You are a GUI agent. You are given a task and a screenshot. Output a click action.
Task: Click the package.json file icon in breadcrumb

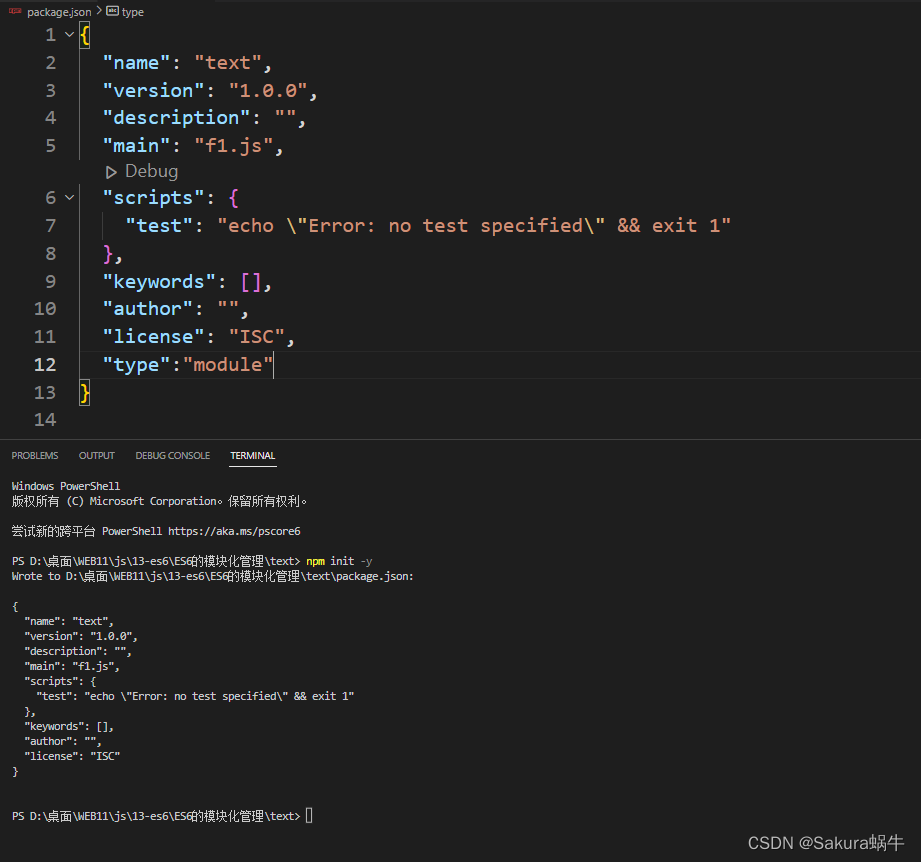16,11
